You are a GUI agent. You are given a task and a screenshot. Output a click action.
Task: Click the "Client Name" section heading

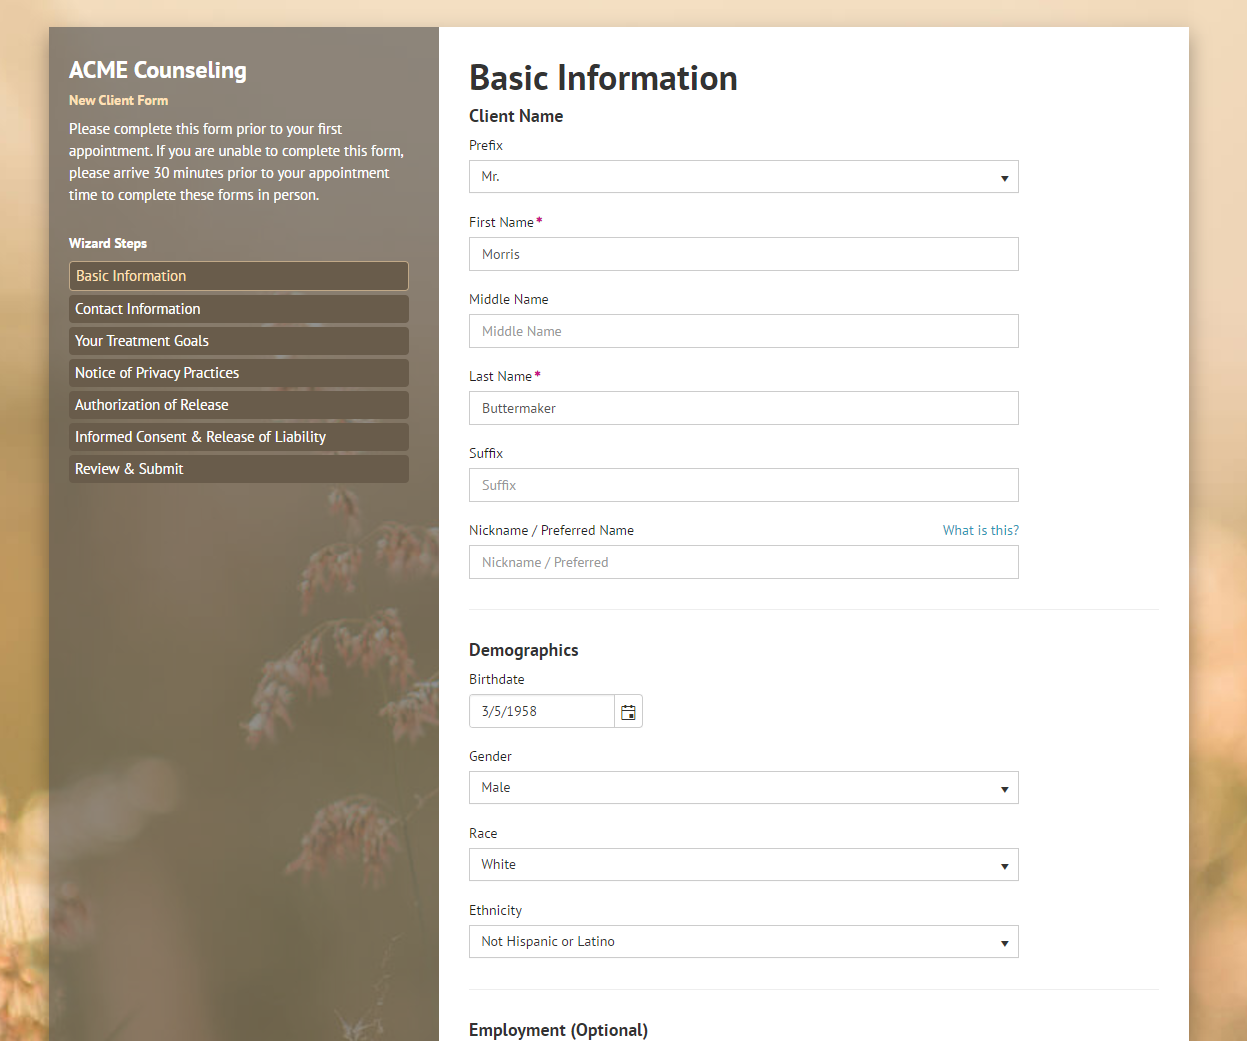click(516, 116)
